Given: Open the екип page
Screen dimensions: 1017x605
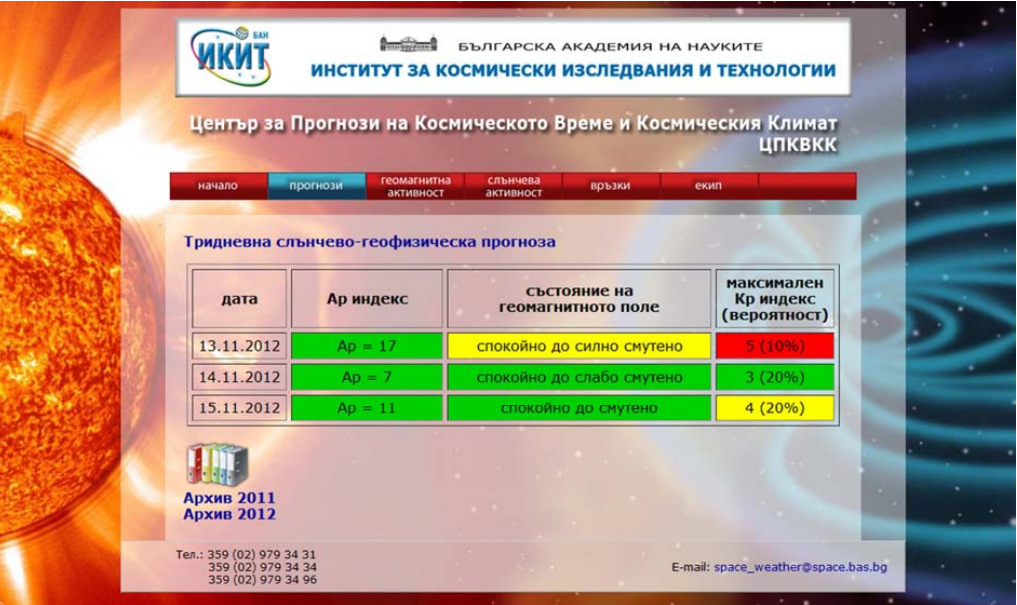Looking at the screenshot, I should pyautogui.click(x=707, y=185).
